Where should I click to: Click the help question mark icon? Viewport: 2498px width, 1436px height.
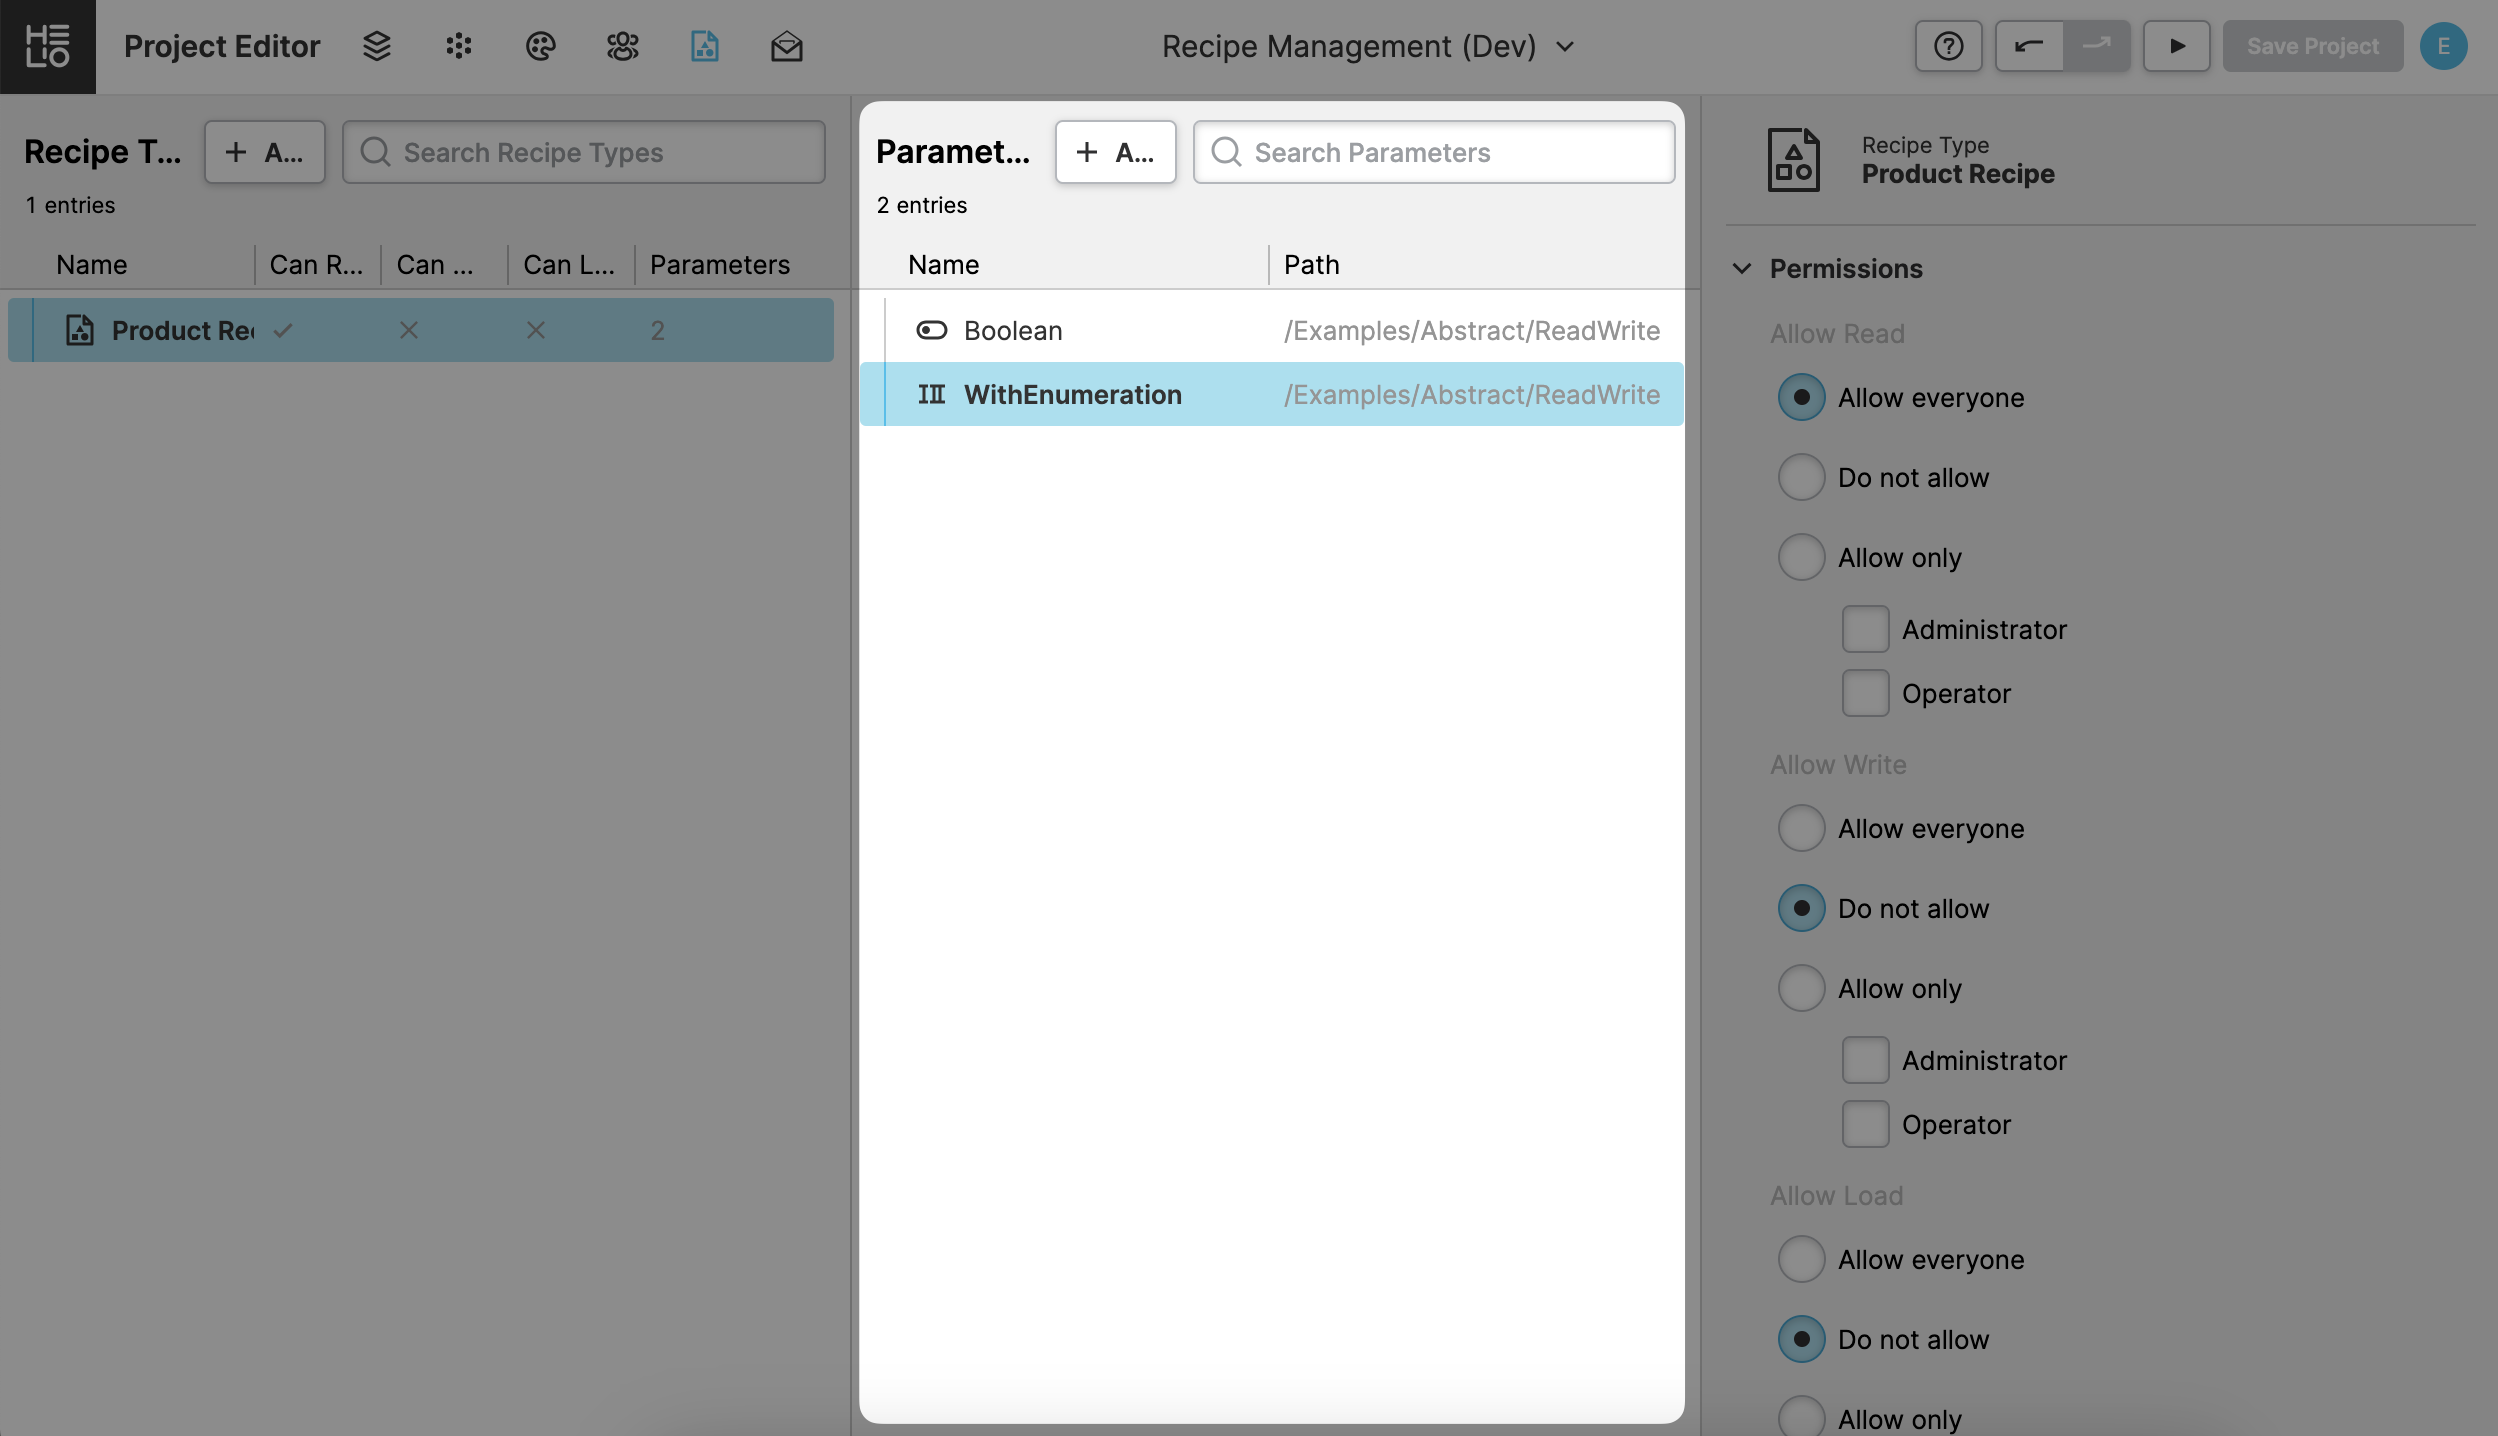(1948, 46)
